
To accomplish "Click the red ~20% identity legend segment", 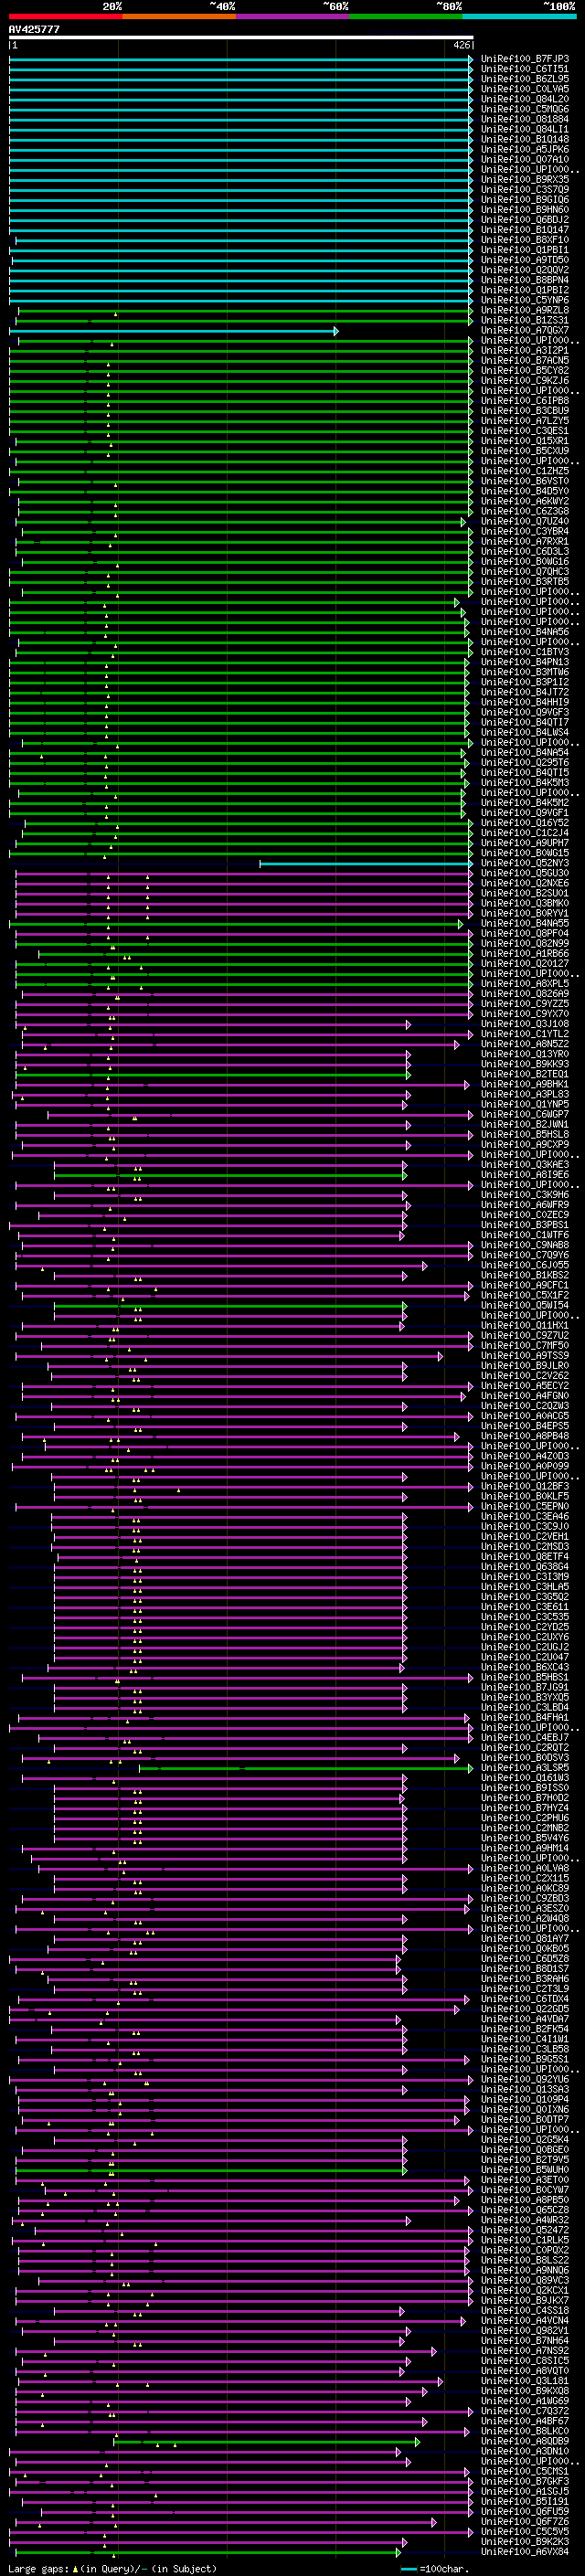I will point(65,16).
